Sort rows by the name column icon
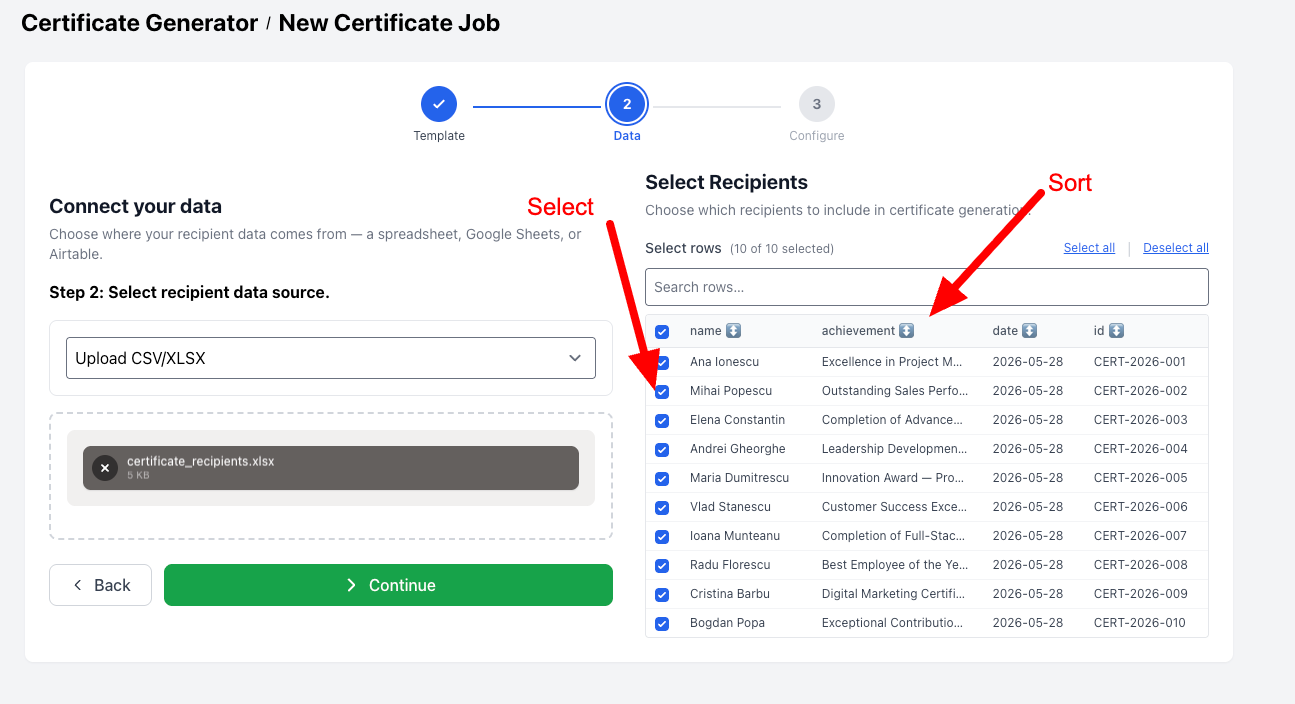Viewport: 1295px width, 704px height. [x=733, y=331]
